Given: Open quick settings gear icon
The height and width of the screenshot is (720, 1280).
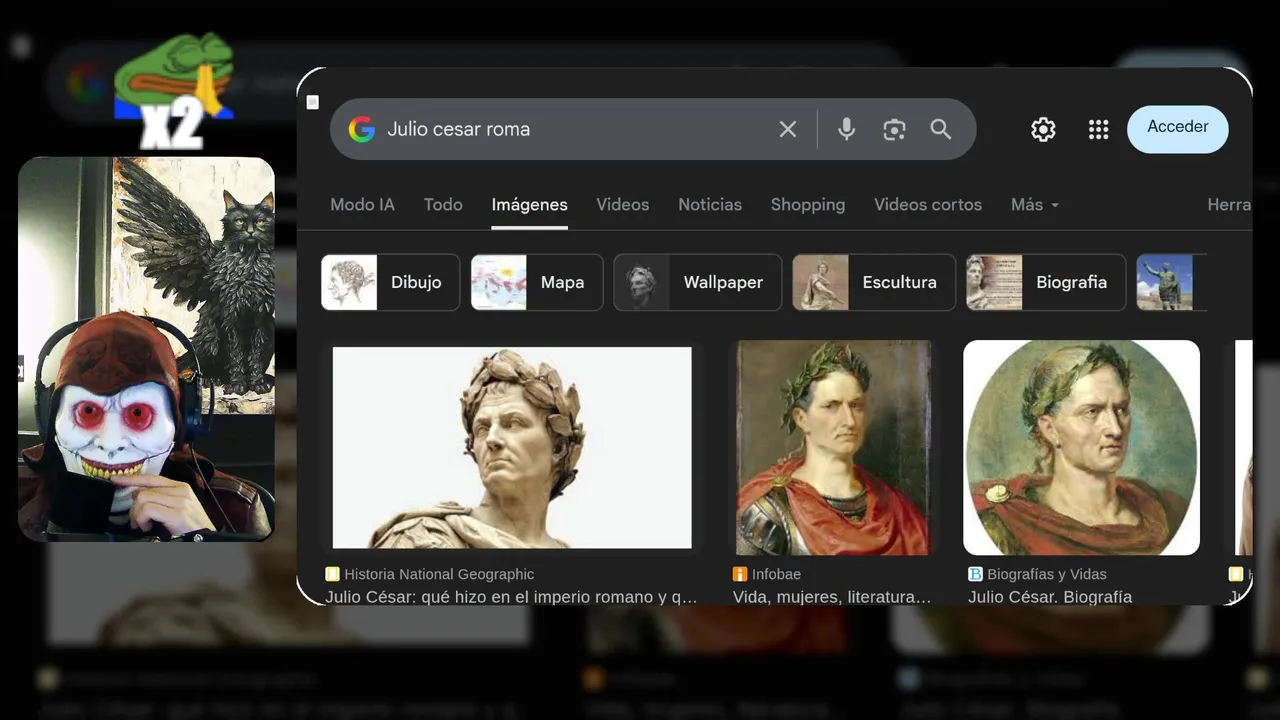Looking at the screenshot, I should [x=1043, y=130].
